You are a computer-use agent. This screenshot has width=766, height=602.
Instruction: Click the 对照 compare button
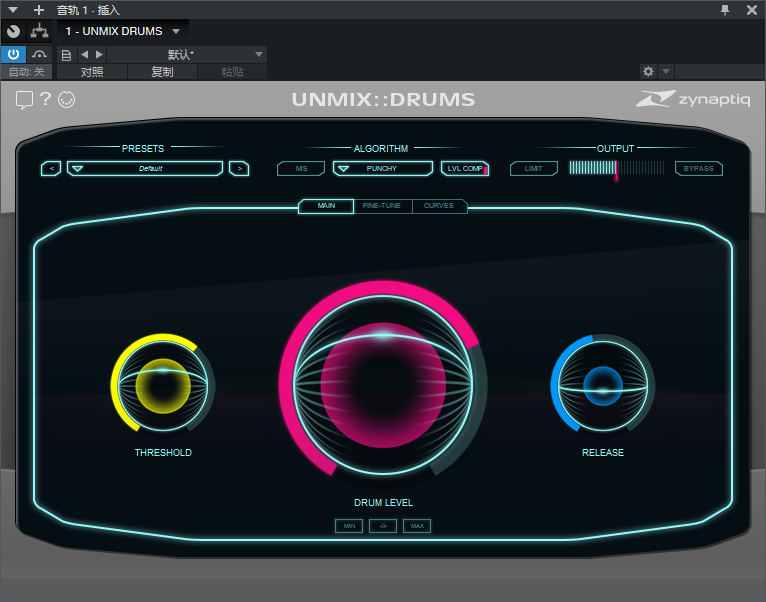tap(92, 72)
